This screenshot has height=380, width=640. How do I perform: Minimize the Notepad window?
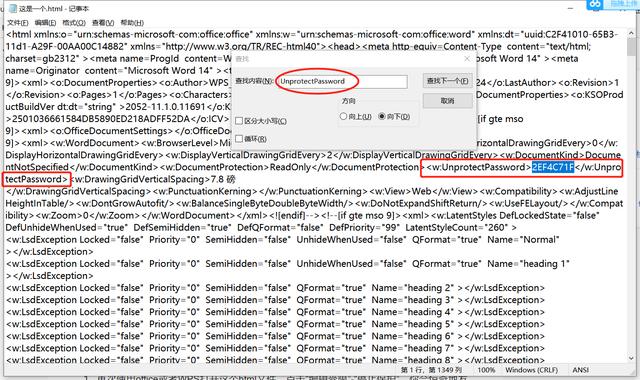click(x=571, y=8)
